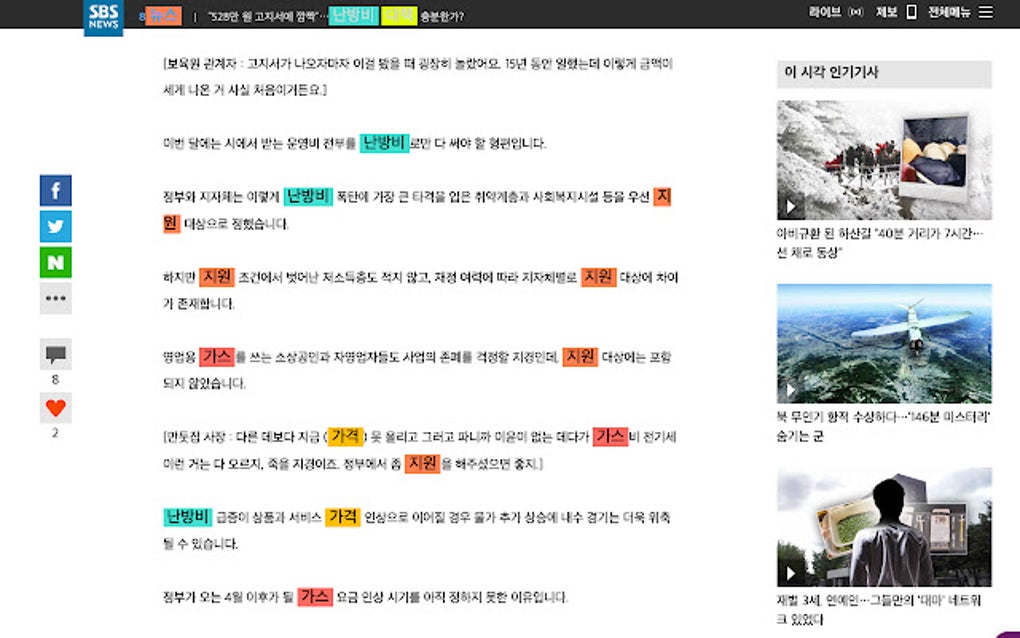Screen dimensions: 1020x638
Task: Like the article with the heart icon
Action: 55,407
